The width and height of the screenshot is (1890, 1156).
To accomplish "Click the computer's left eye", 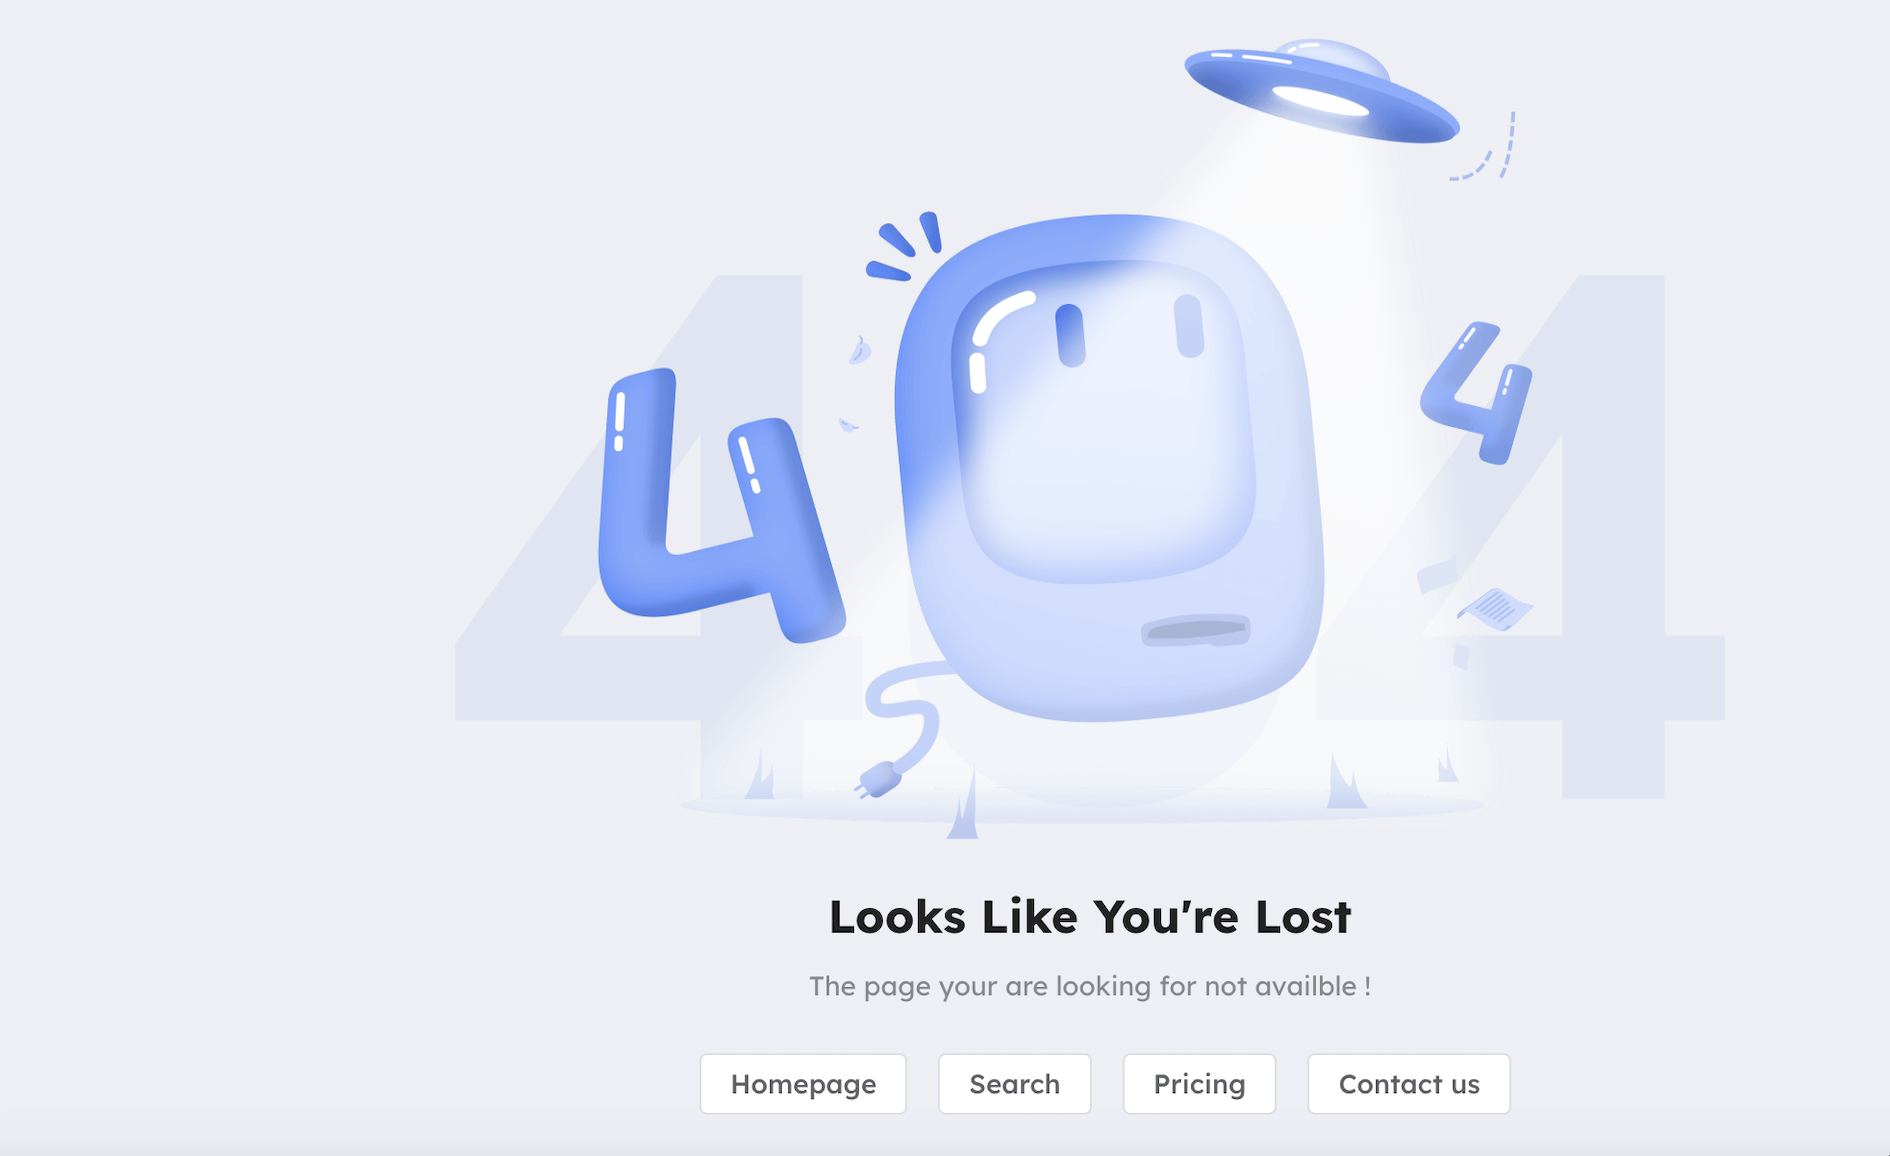I will [1070, 335].
